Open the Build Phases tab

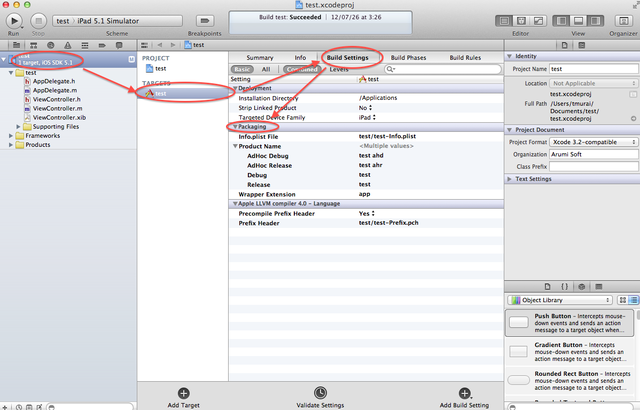coord(408,58)
